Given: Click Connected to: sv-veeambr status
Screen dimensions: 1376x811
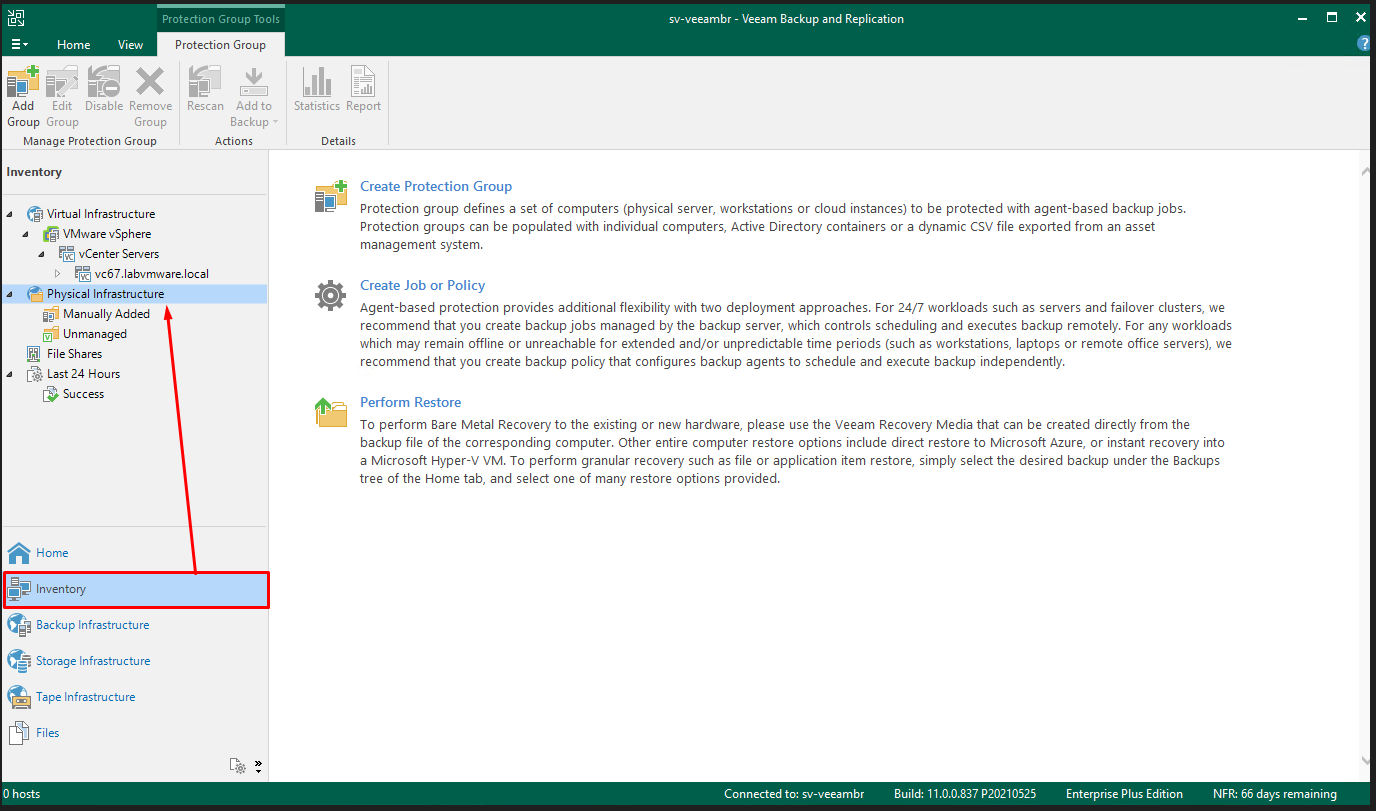Looking at the screenshot, I should point(795,794).
